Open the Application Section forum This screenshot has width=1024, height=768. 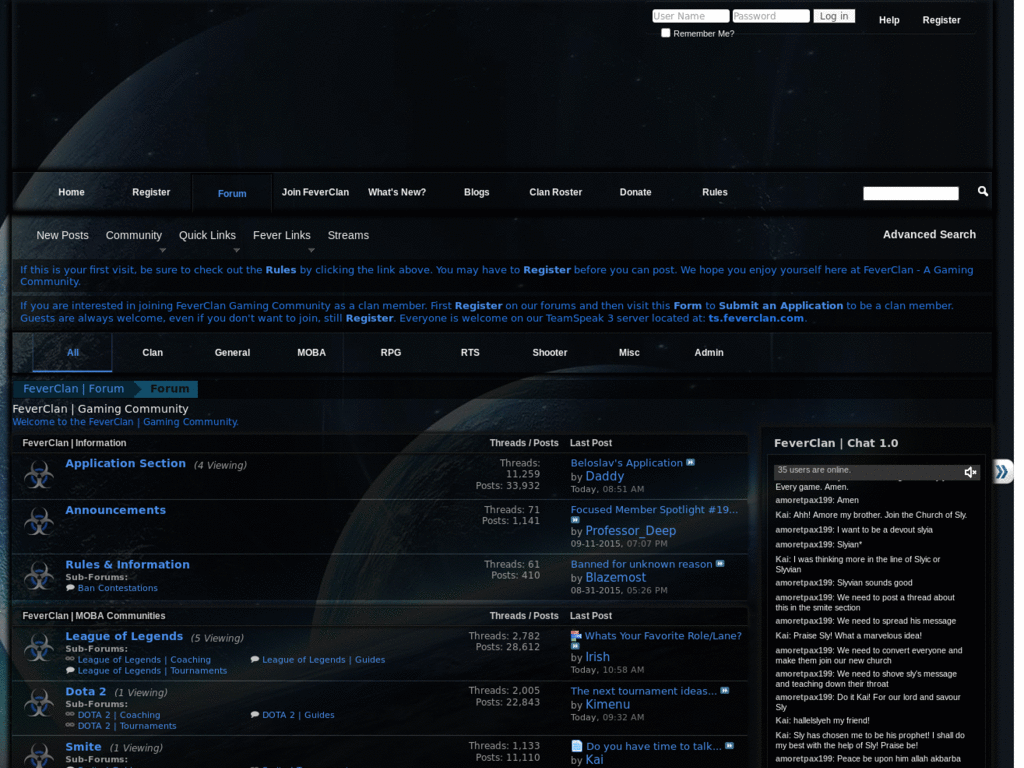[125, 463]
